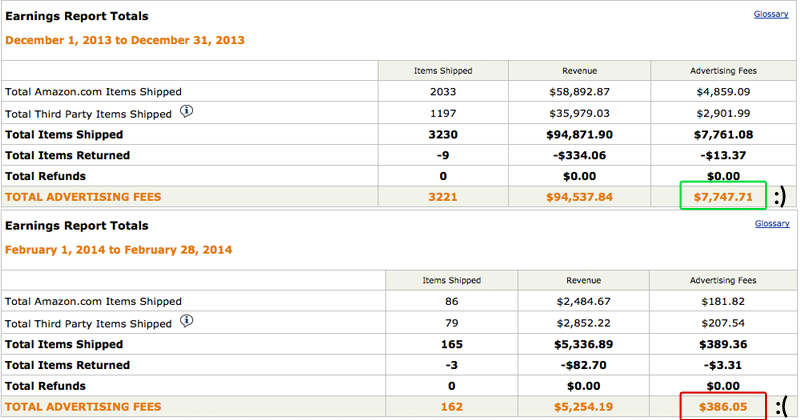Select the $207.54 advertising fees cell
This screenshot has width=800, height=420.
[x=723, y=323]
